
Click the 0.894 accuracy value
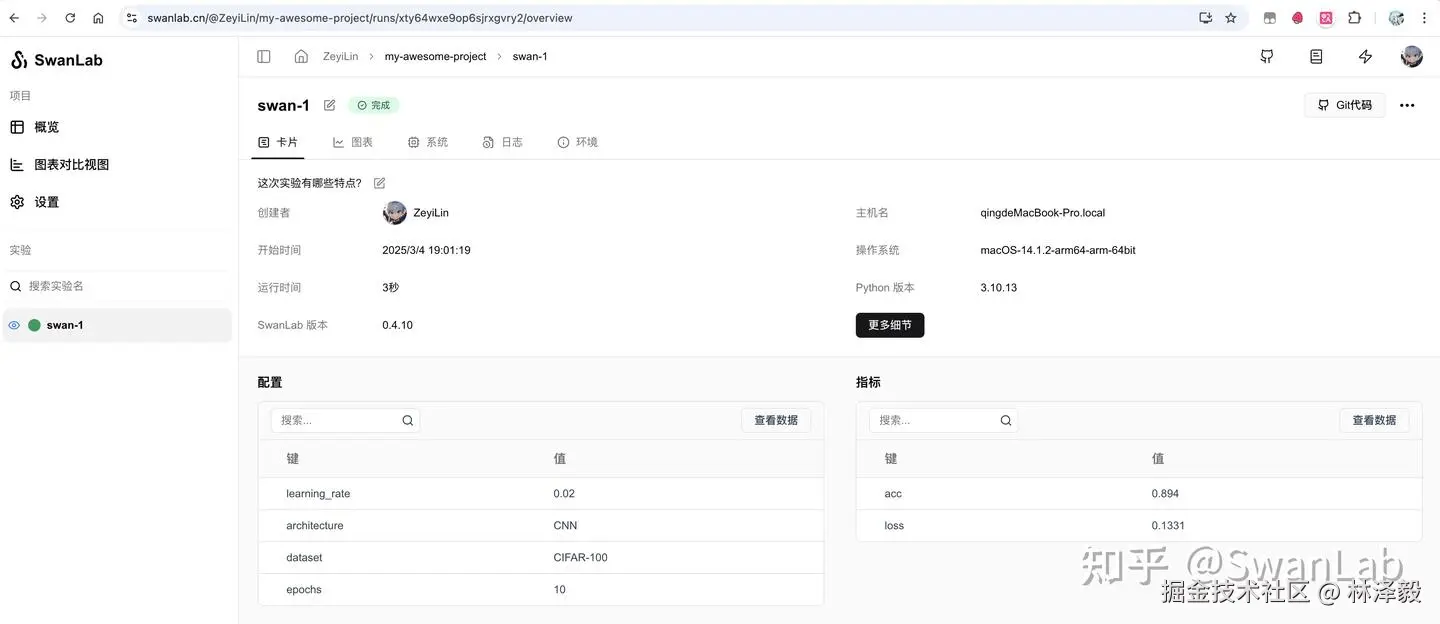point(1165,494)
